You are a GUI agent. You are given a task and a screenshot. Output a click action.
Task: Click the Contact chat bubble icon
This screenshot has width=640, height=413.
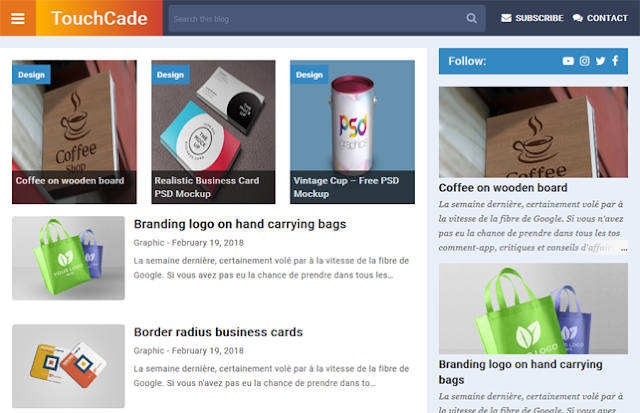coord(577,18)
